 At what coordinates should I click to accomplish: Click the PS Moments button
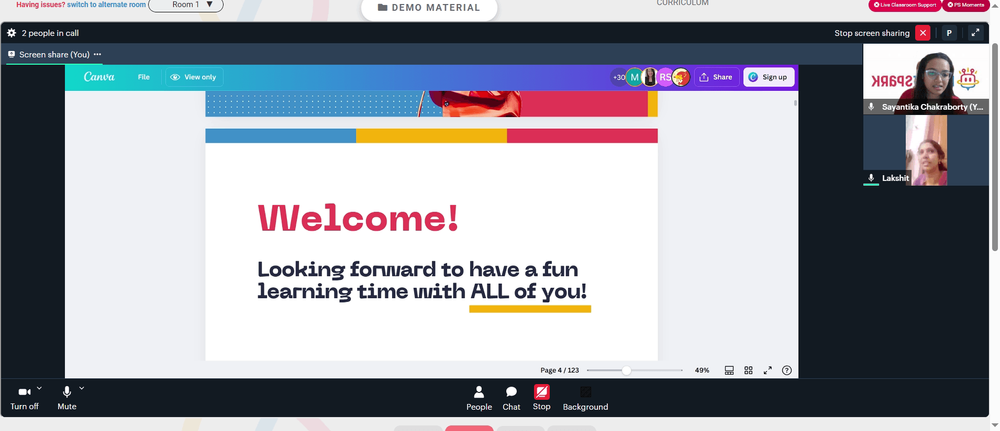(968, 5)
